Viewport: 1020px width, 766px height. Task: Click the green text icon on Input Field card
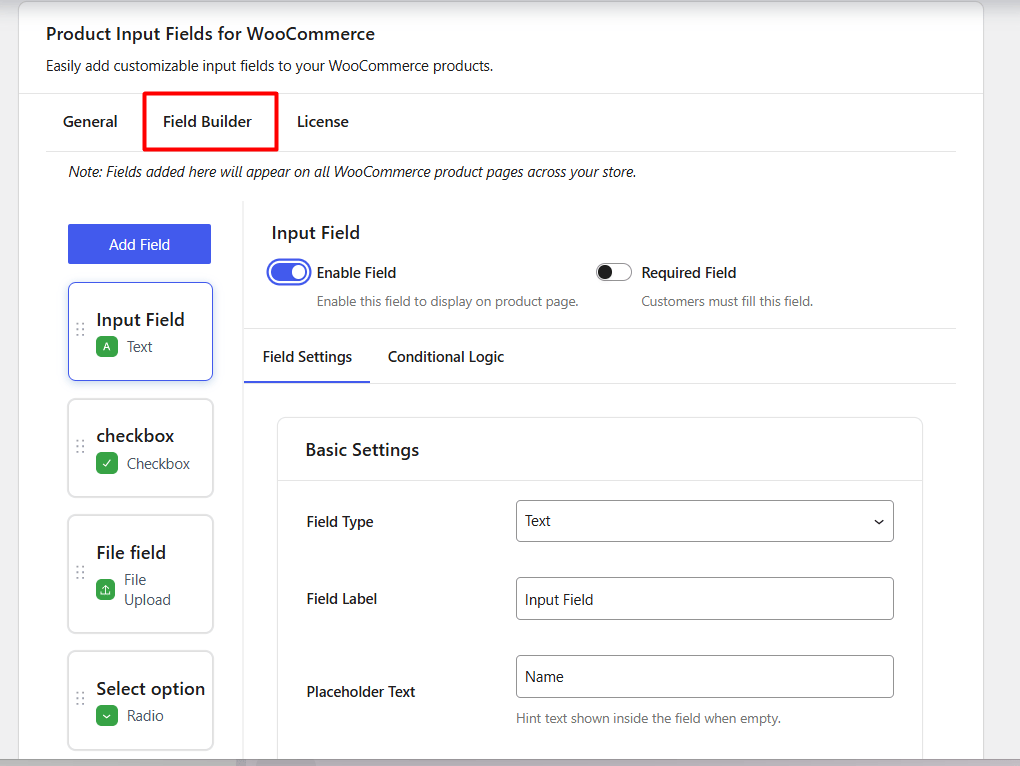click(x=107, y=347)
